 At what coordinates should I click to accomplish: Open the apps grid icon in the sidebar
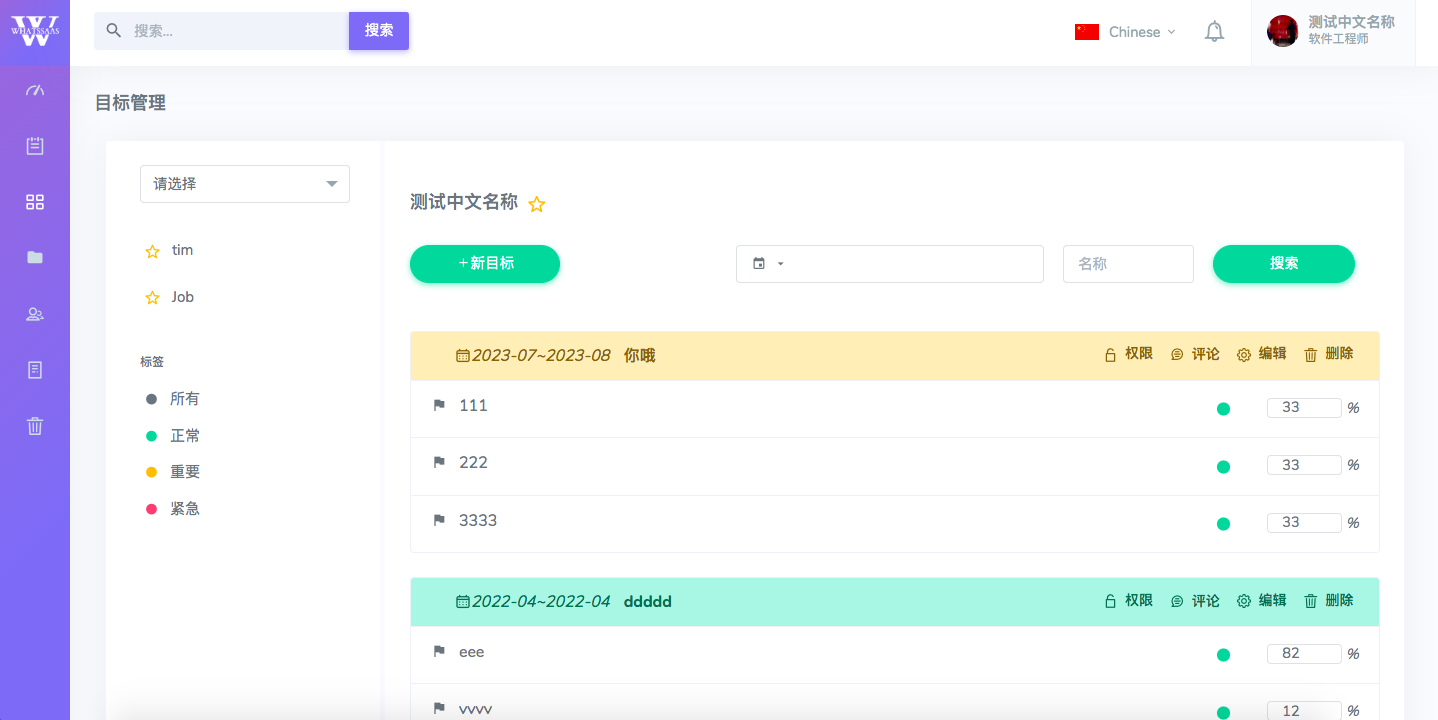[35, 201]
